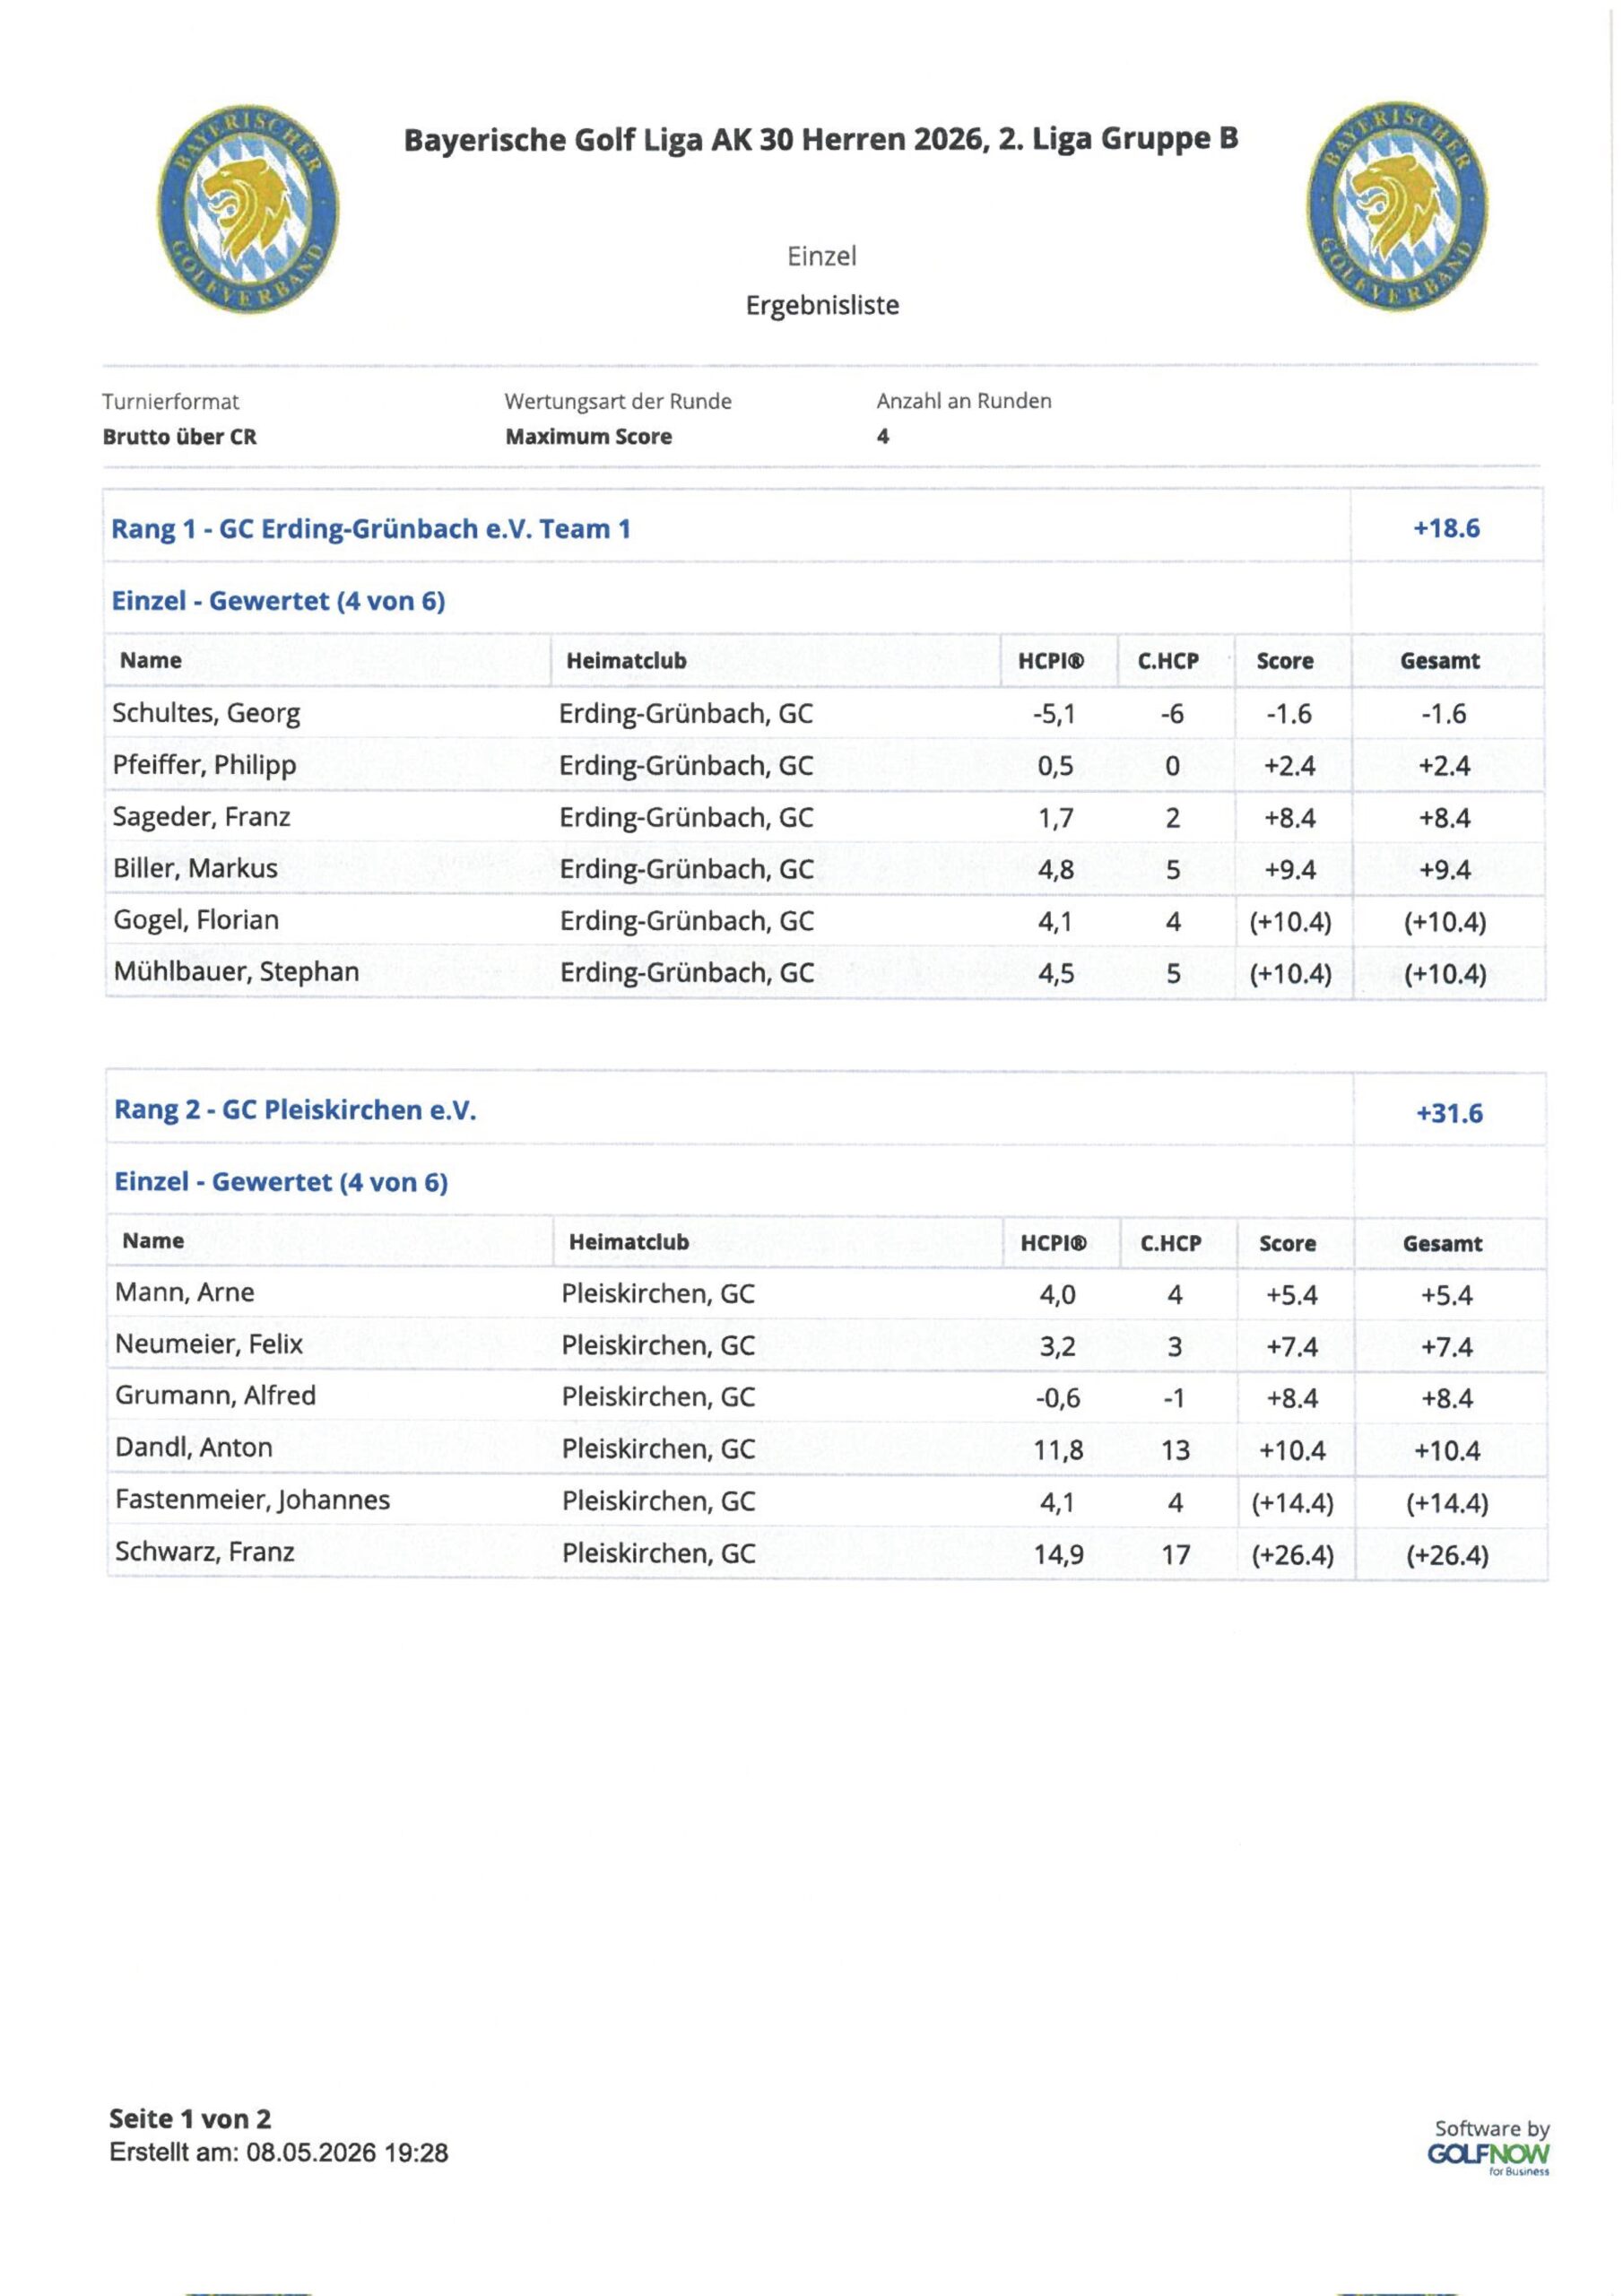Select player 'Mühlbauer, Stephan'
This screenshot has width=1623, height=2296.
236,972
